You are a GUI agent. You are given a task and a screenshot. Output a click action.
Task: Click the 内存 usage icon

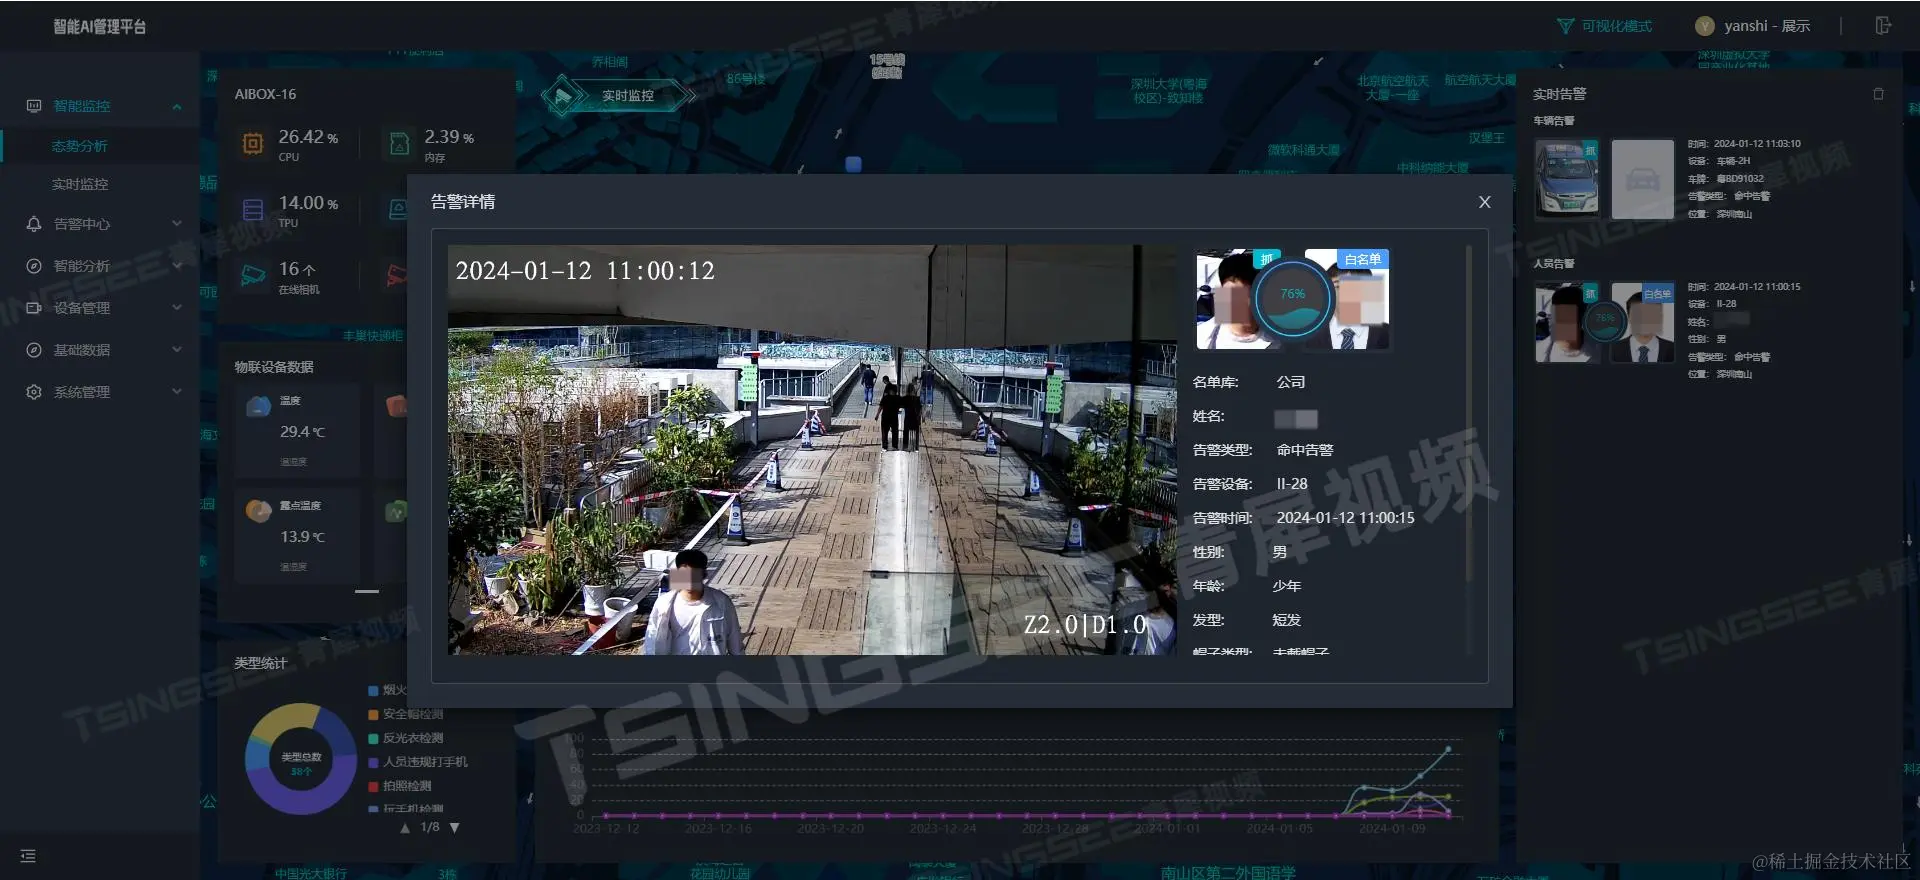[x=399, y=144]
